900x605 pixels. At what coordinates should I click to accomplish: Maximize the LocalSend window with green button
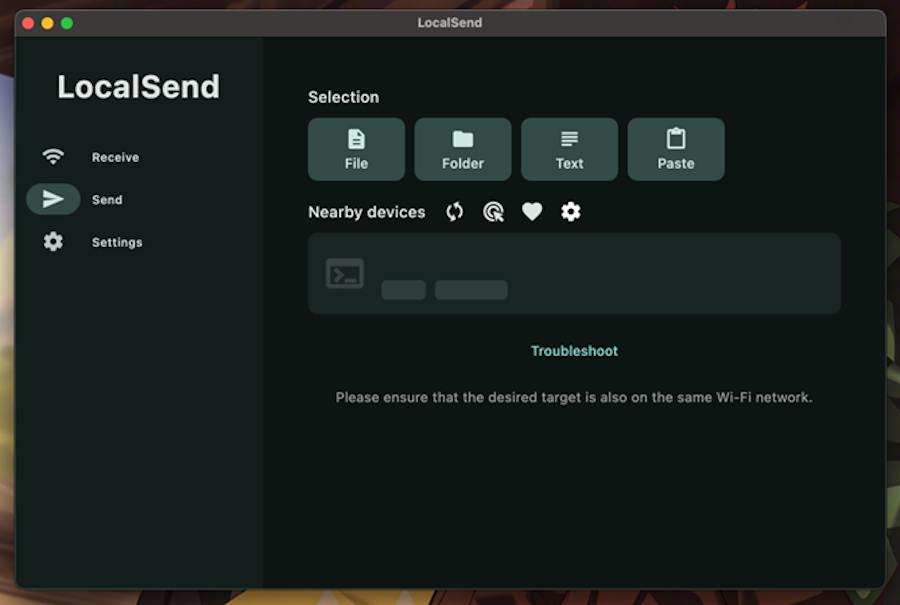click(x=67, y=23)
